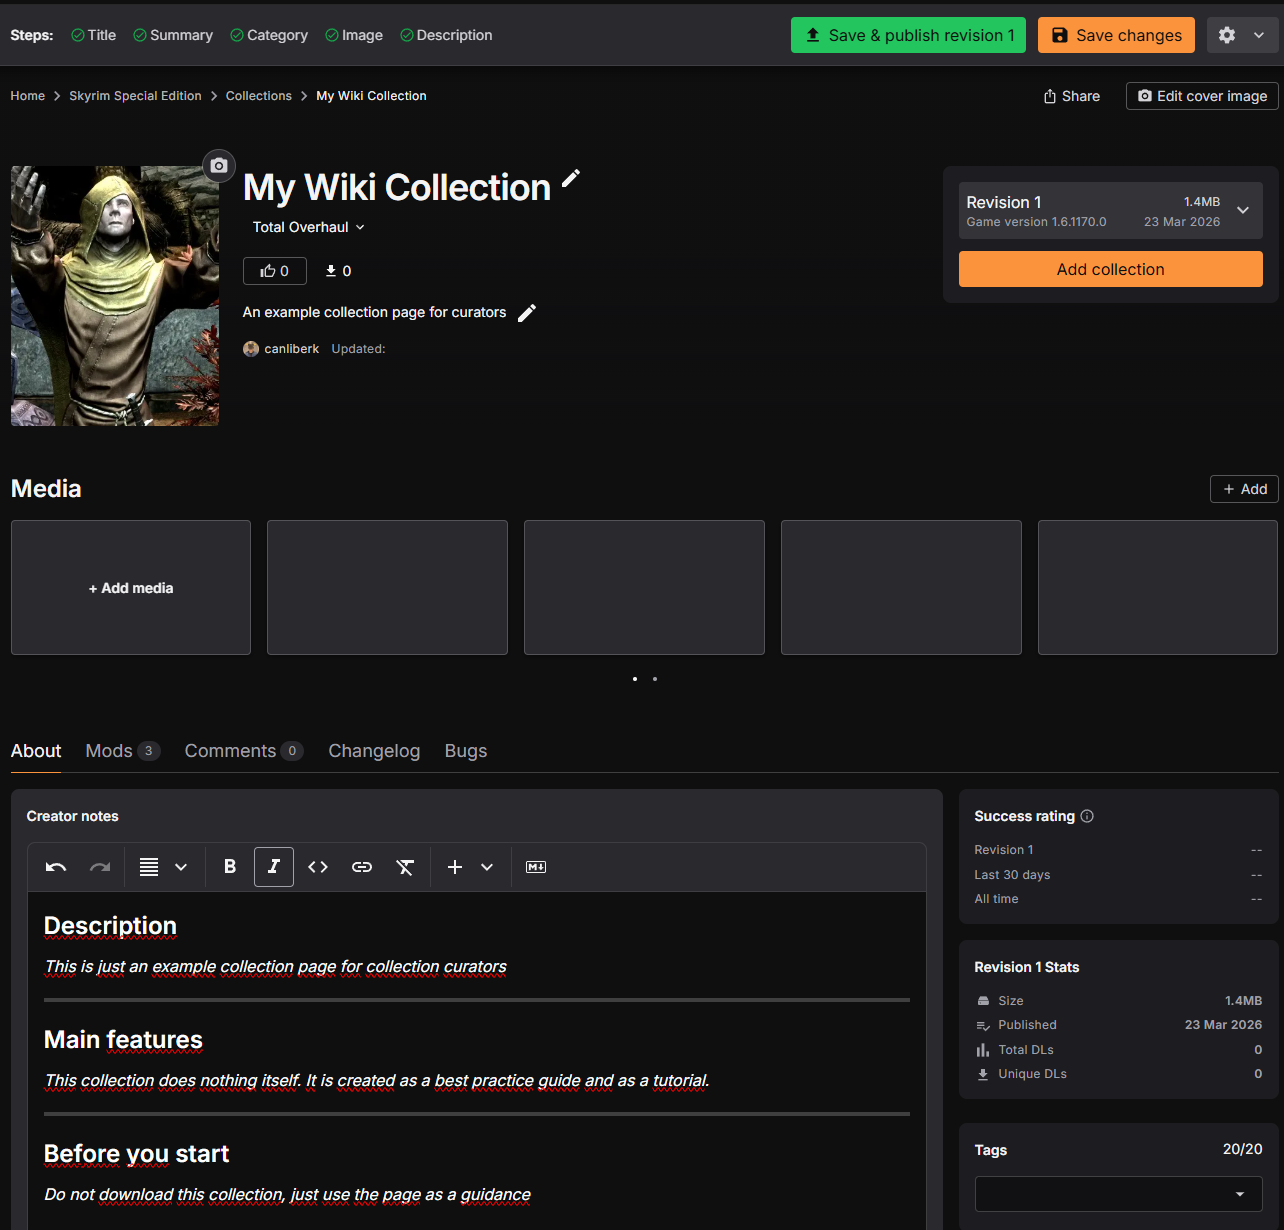Edit the summary text with pencil icon
1284x1230 pixels.
tap(527, 313)
